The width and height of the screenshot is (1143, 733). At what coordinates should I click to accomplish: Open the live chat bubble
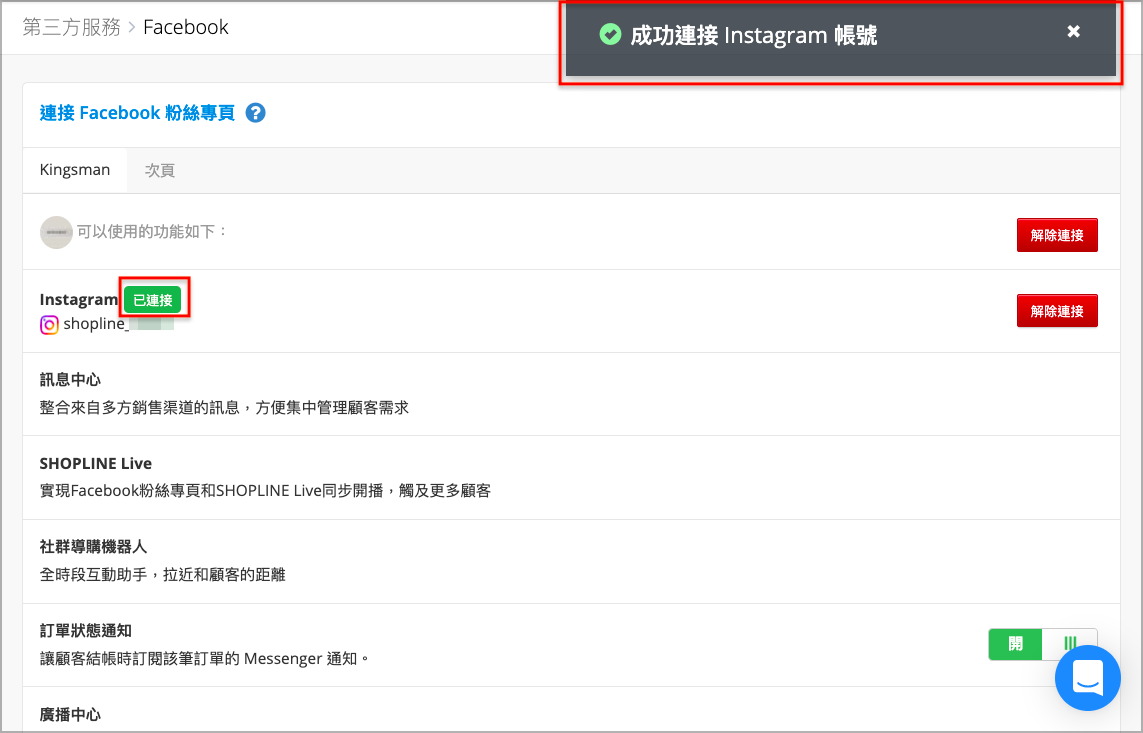click(1088, 678)
